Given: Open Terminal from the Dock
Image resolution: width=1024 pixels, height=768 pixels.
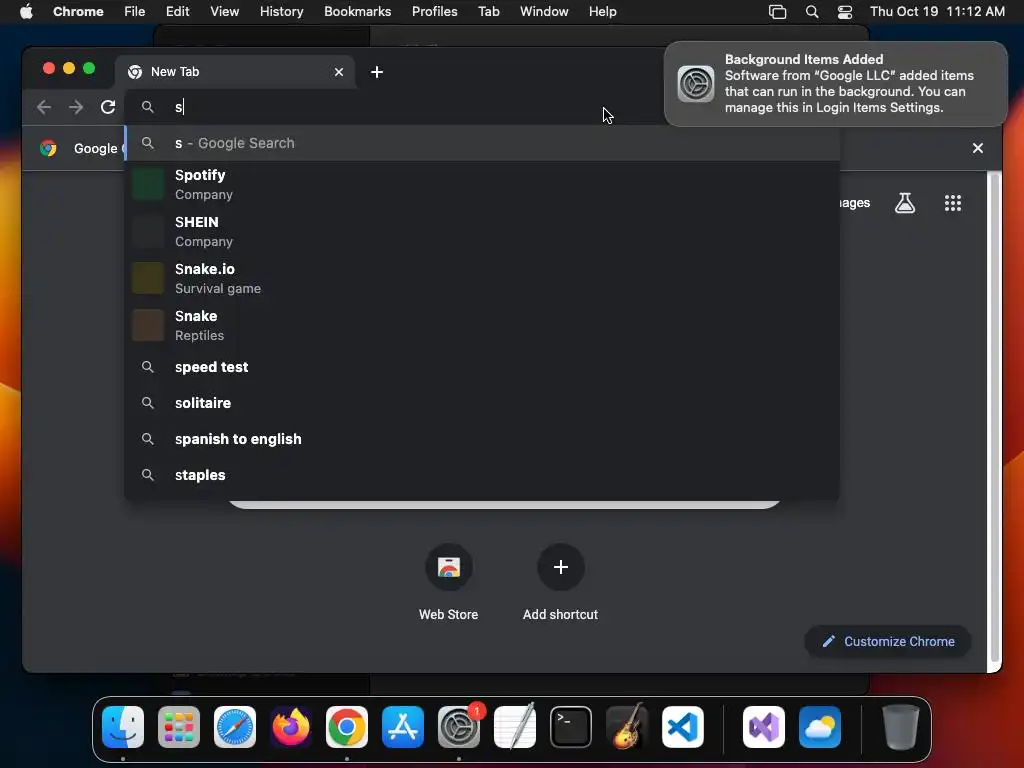Looking at the screenshot, I should (x=571, y=727).
